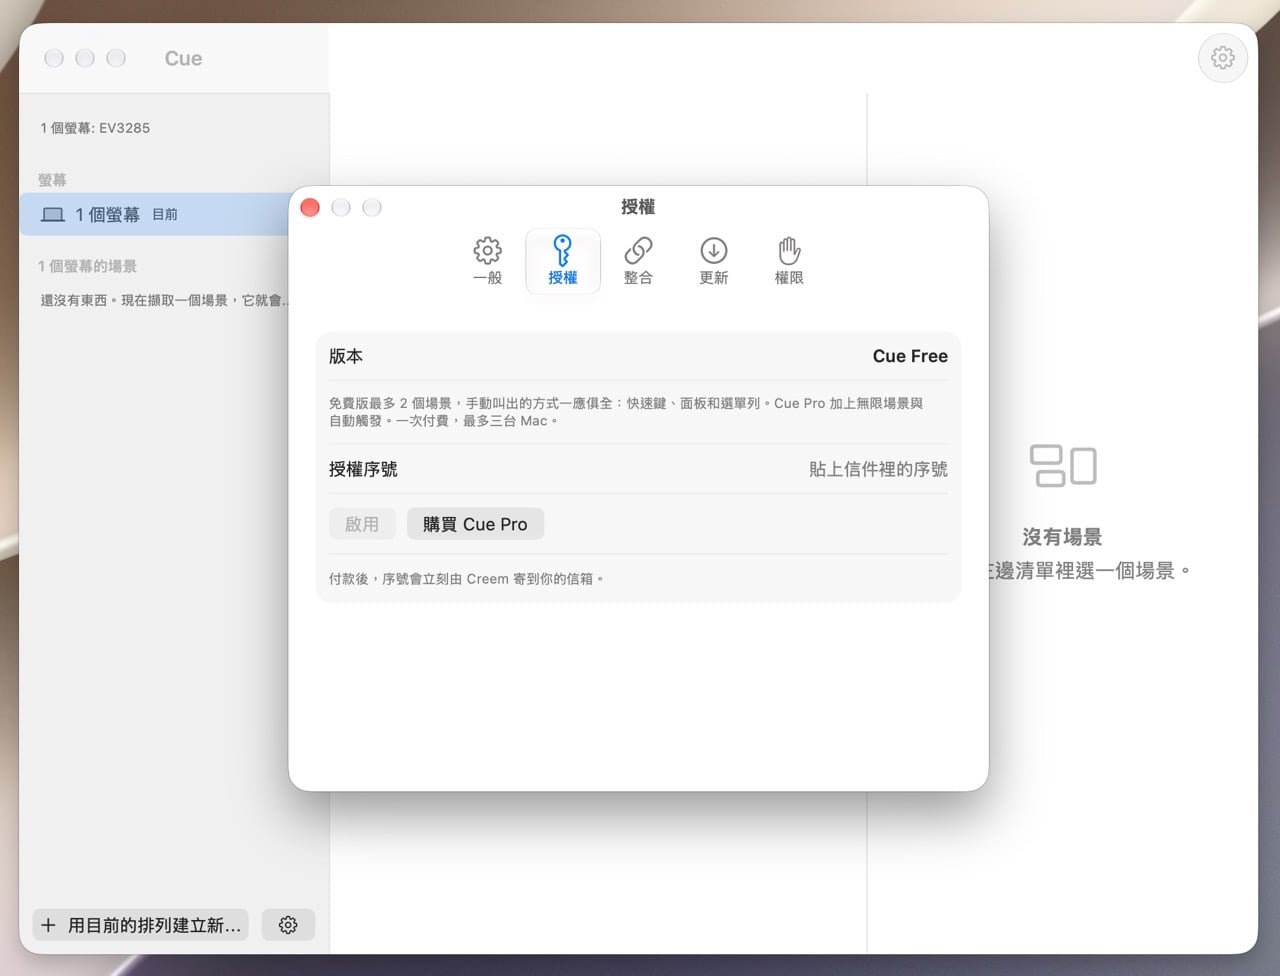Click the 啟用 activate button
Screen dimensions: 1280x976
362,524
